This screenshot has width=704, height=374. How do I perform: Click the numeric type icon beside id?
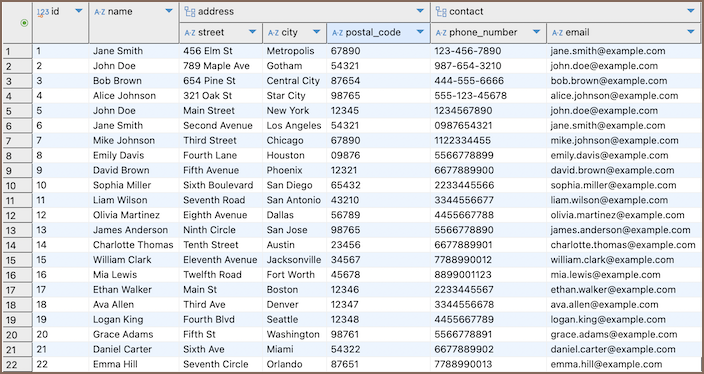(43, 12)
